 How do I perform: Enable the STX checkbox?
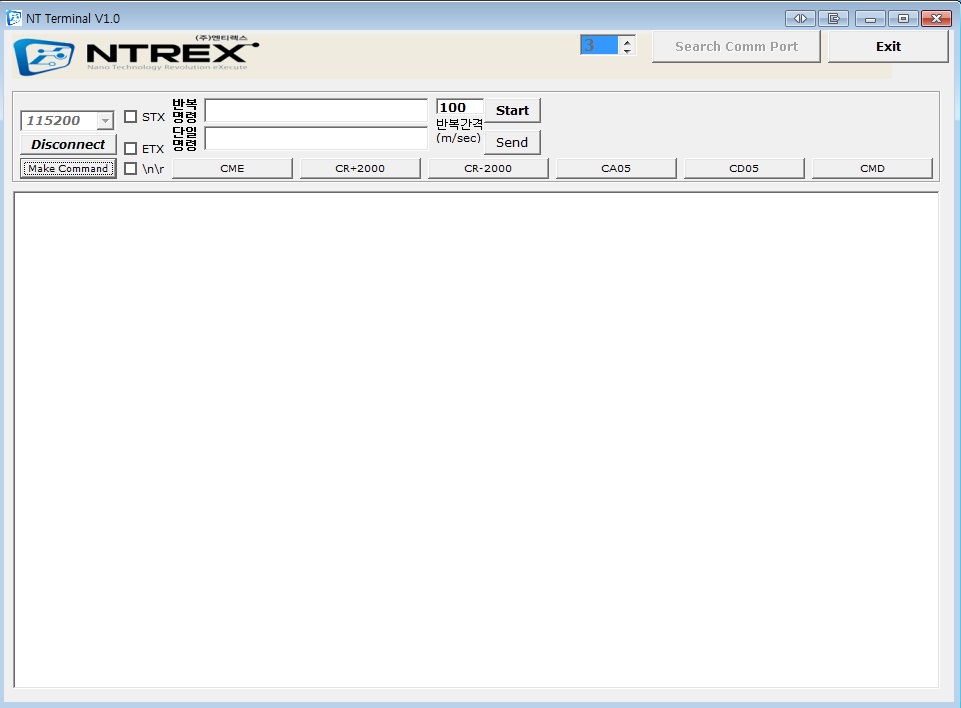[131, 116]
